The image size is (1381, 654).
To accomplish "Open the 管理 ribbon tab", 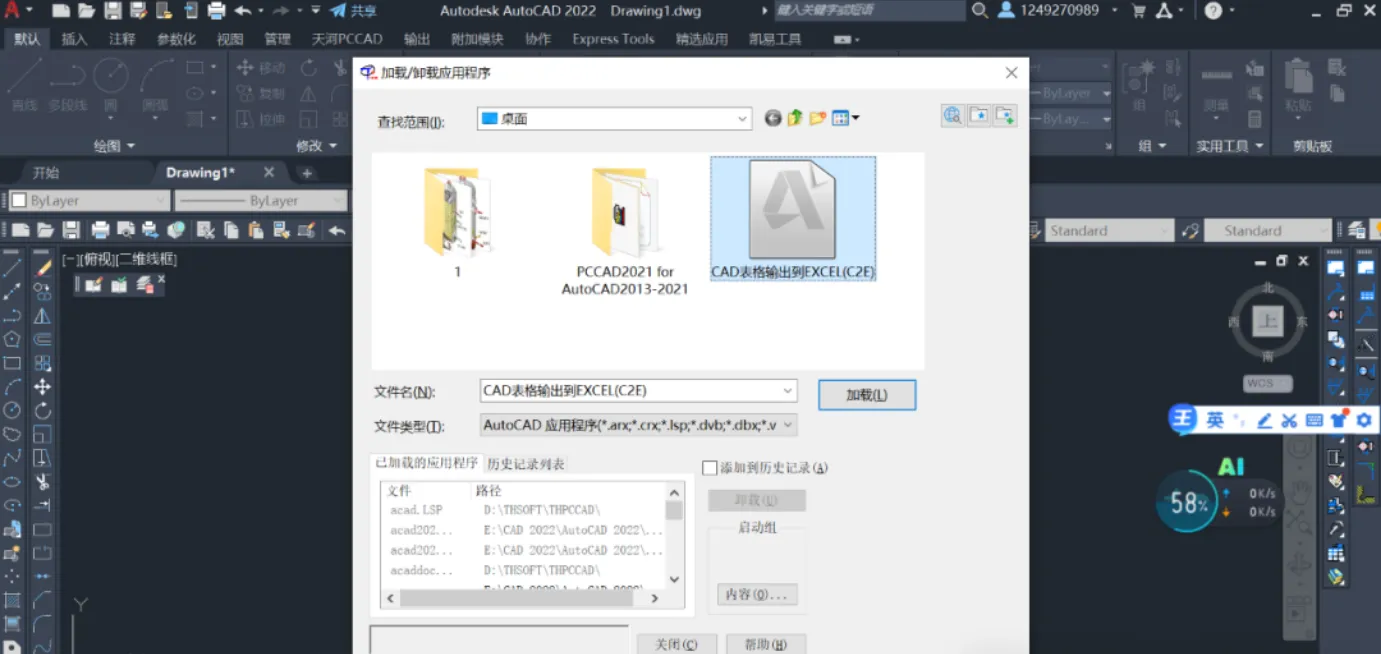I will point(277,39).
